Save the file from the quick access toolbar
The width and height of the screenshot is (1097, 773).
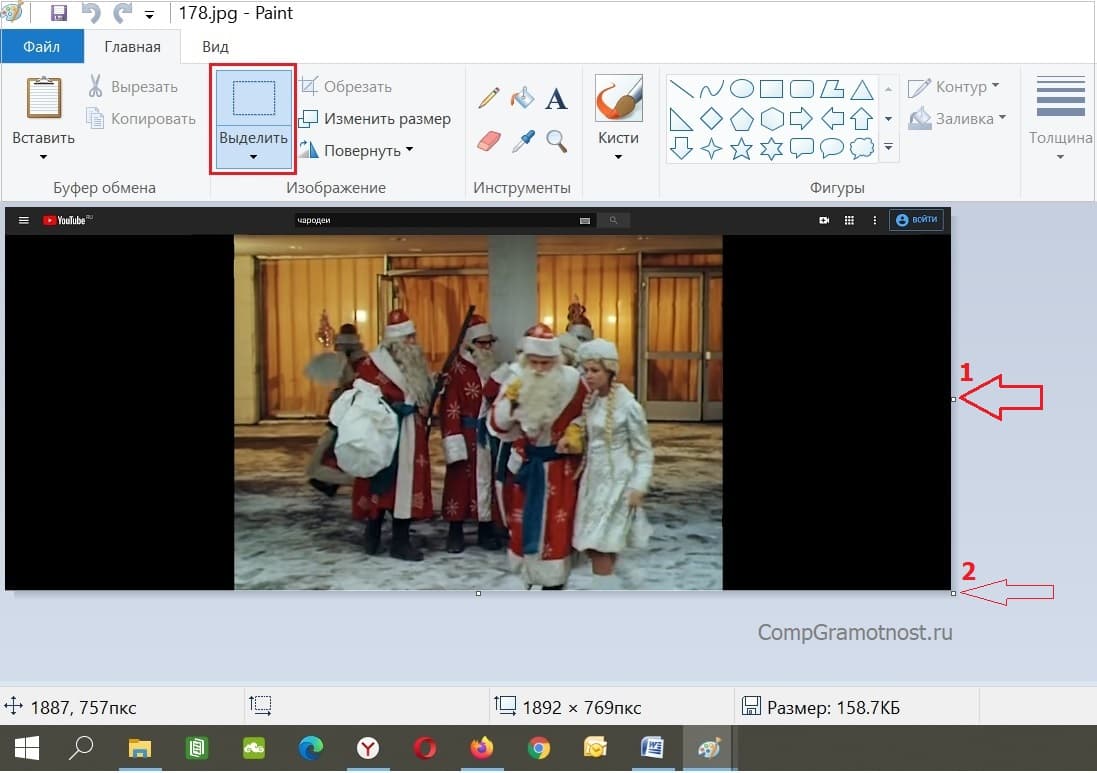coord(59,13)
